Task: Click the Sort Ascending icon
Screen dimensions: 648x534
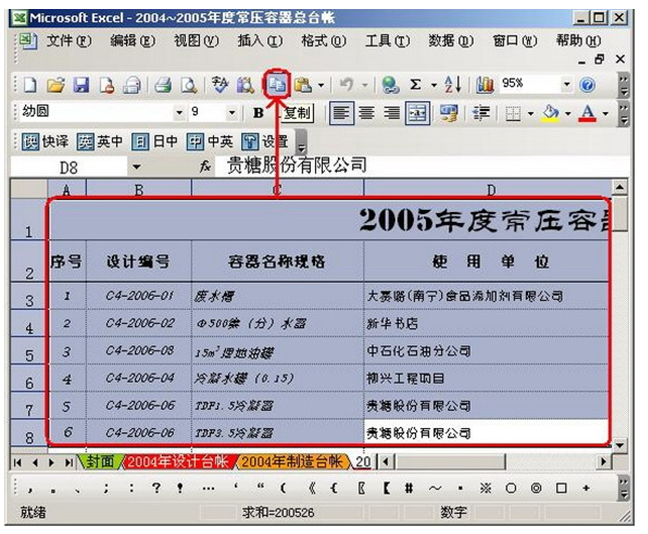Action: [449, 86]
